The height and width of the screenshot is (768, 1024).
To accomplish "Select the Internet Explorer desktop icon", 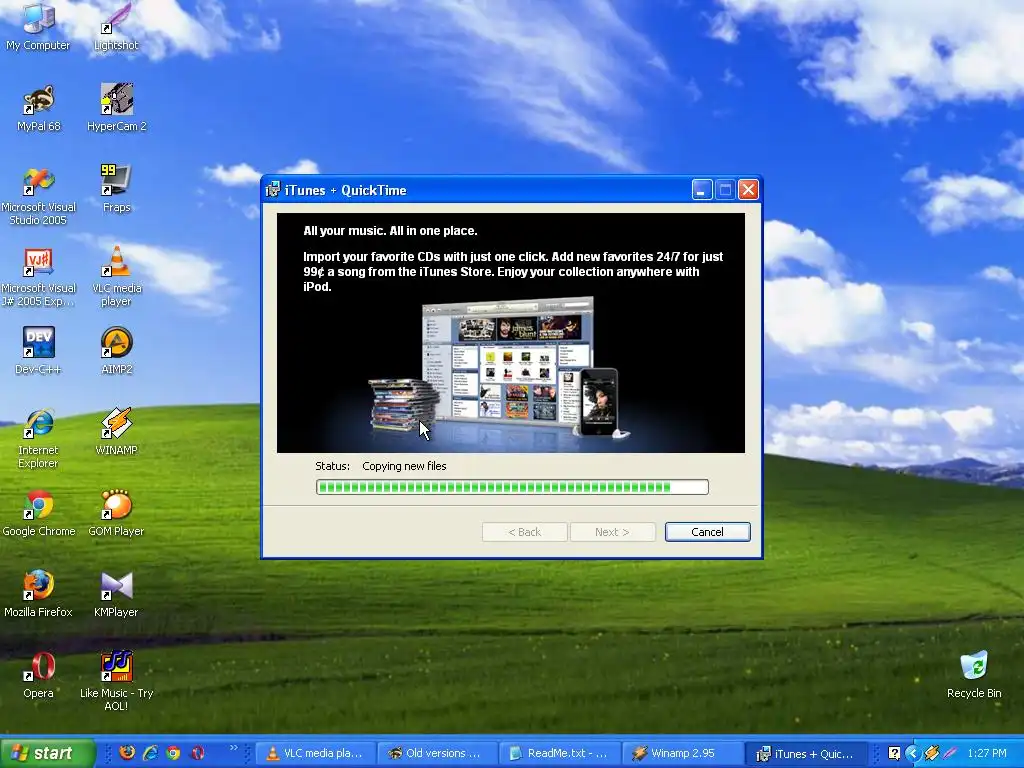I will [x=39, y=439].
